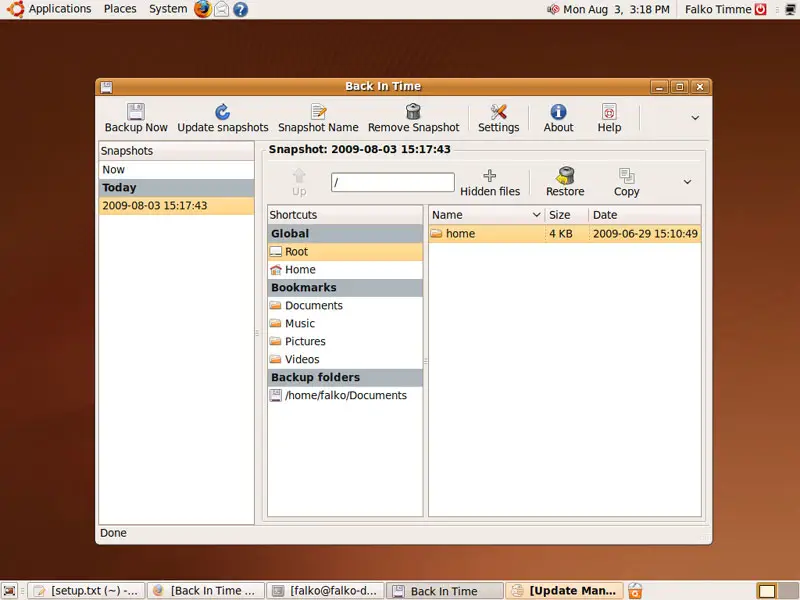Click the network monitor tray icon
800x600 pixels.
coord(789,9)
